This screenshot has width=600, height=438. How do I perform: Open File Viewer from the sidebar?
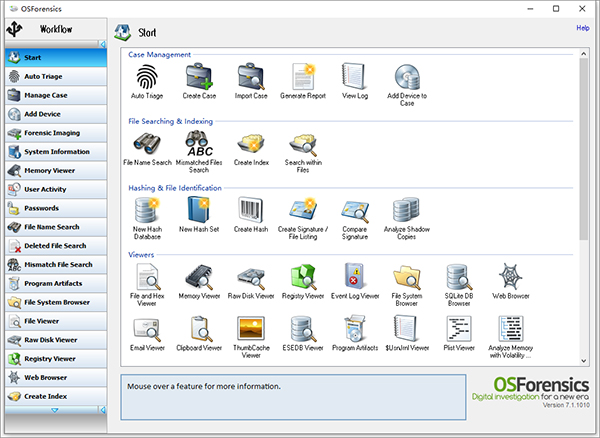[x=56, y=321]
